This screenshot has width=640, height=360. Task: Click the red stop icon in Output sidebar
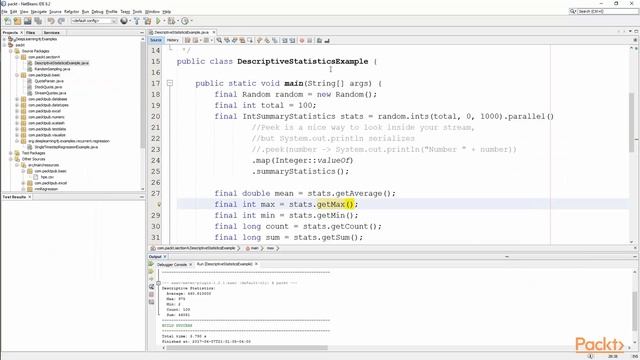[x=151, y=294]
